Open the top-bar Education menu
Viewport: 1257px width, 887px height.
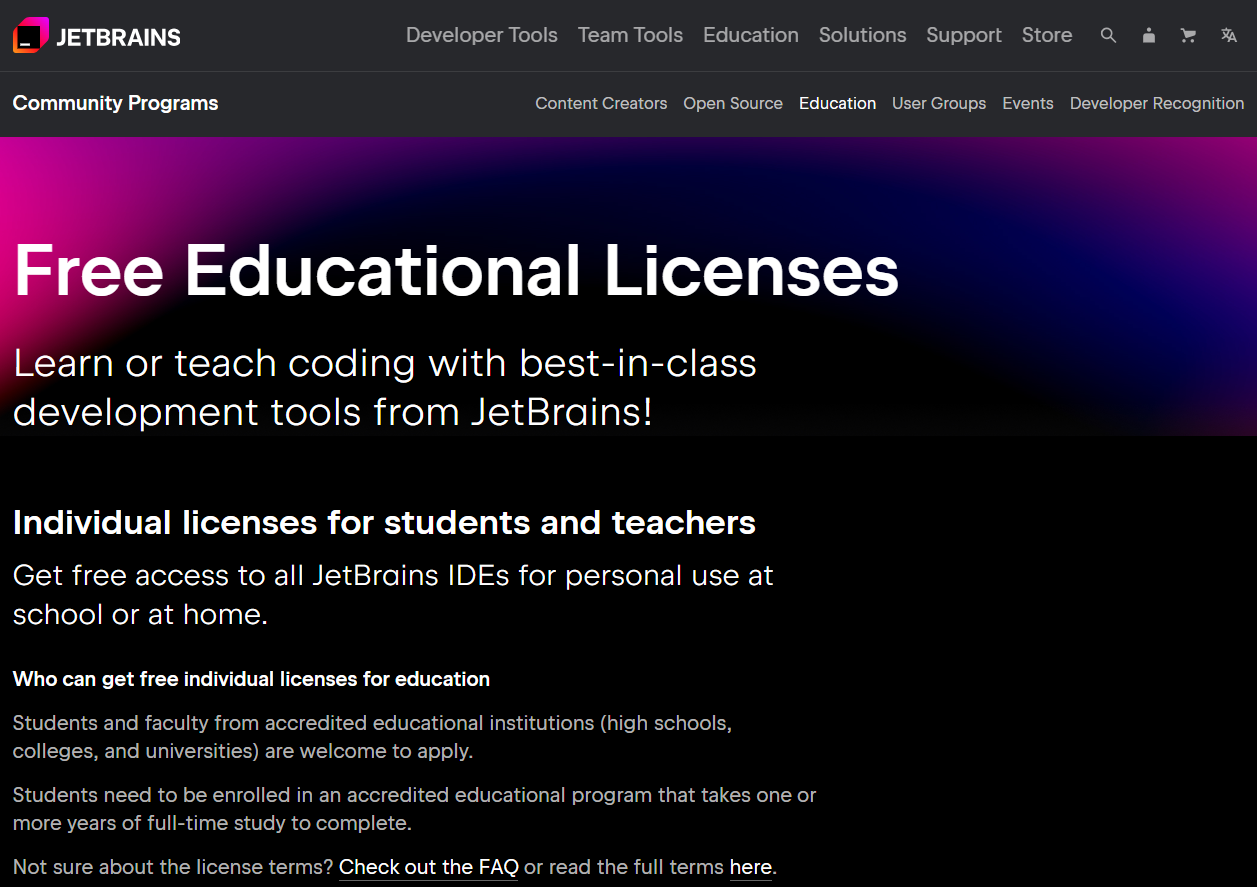pyautogui.click(x=751, y=35)
